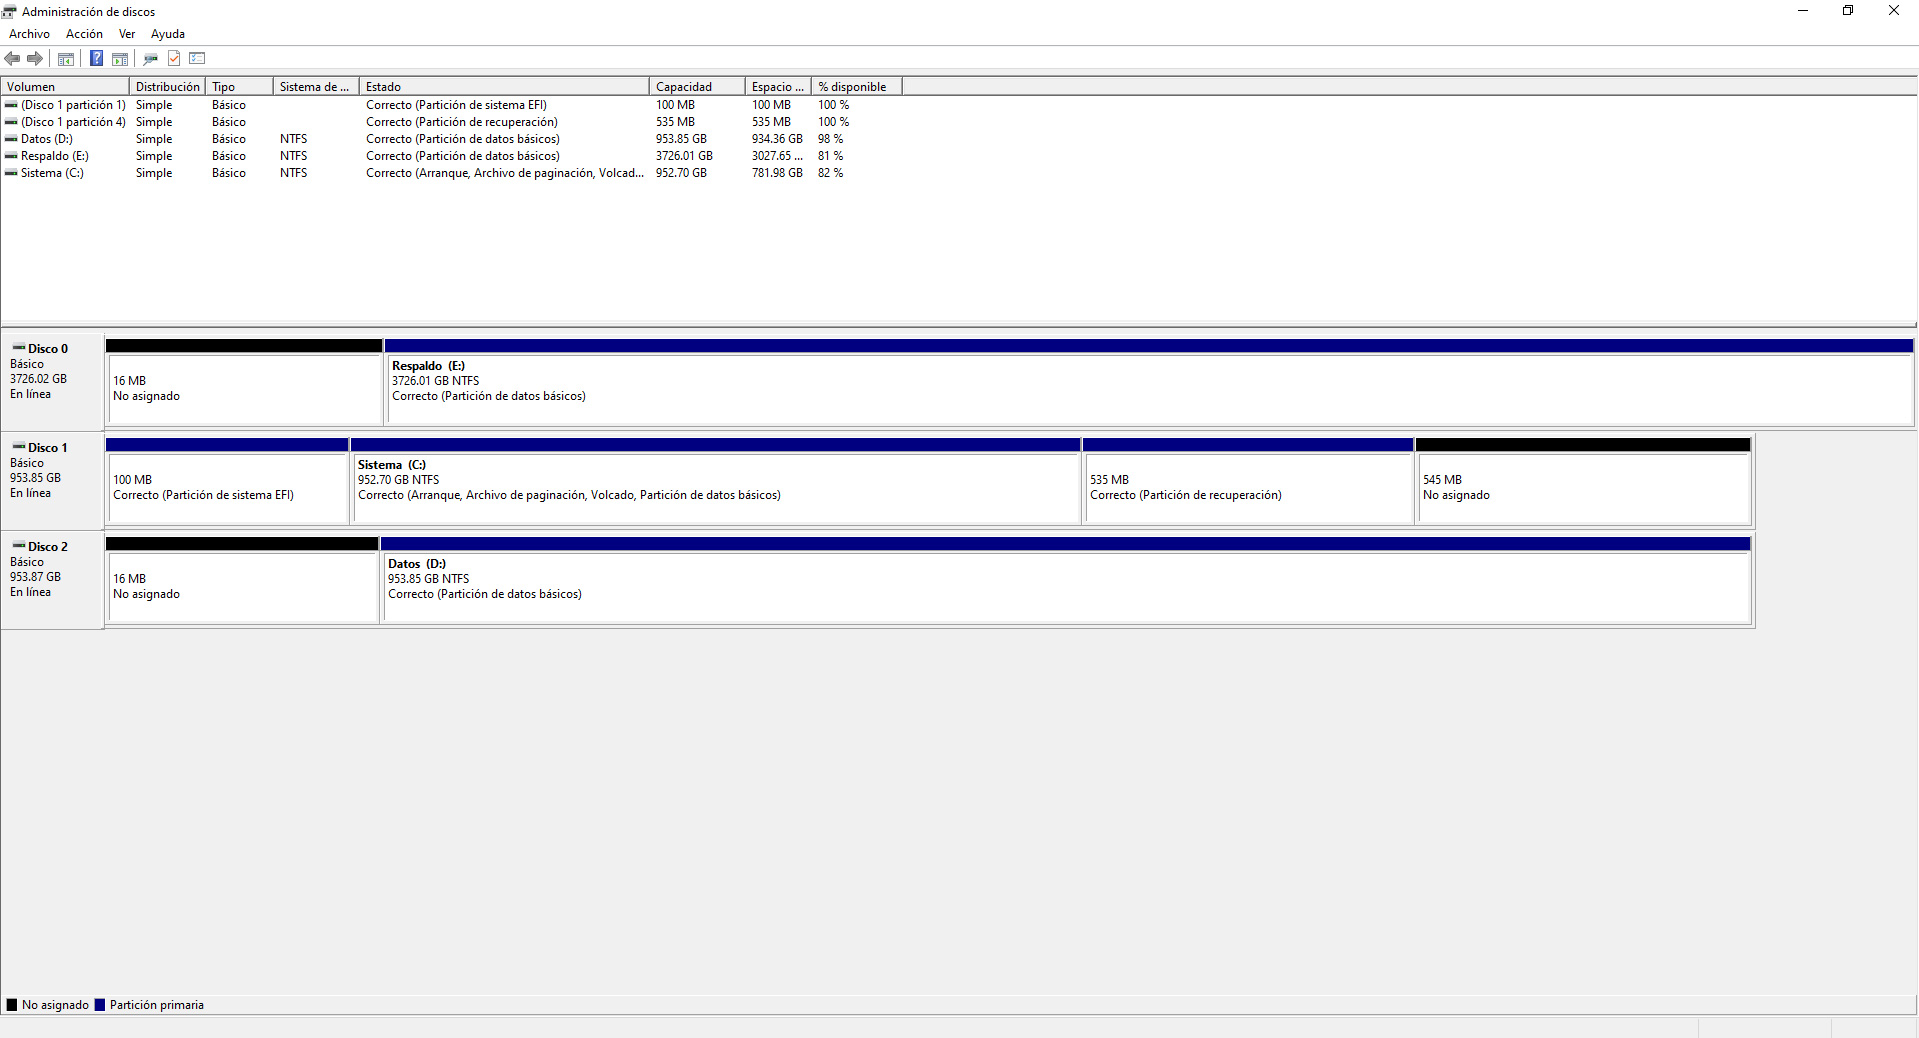This screenshot has height=1038, width=1919.
Task: Toggle the show/hide action pane icon
Action: 120,59
